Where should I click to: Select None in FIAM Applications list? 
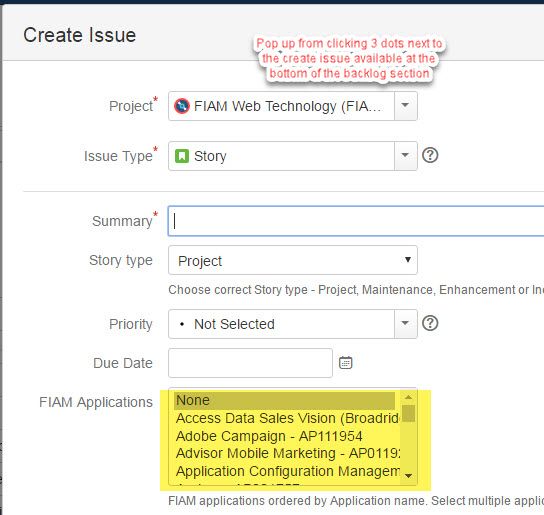coord(284,400)
